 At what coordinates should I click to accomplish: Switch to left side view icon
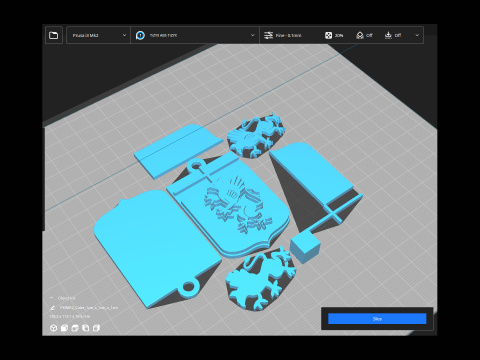(x=86, y=328)
